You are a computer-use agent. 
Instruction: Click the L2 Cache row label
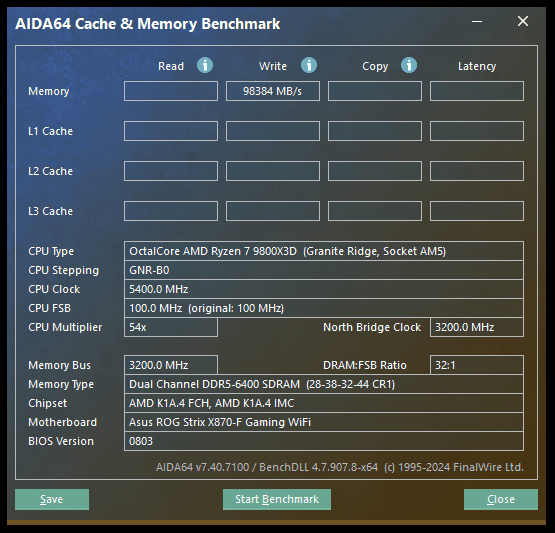51,171
